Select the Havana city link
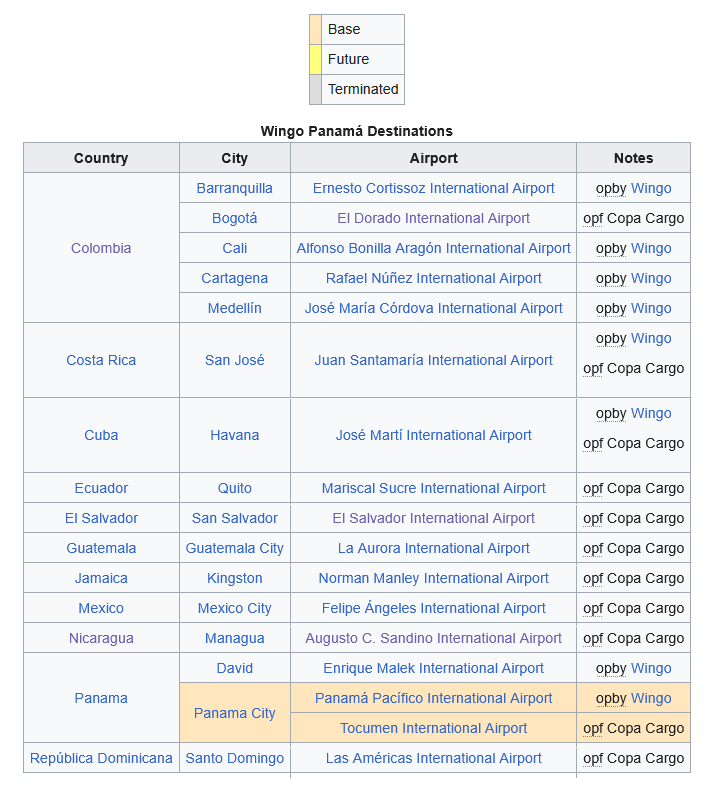The image size is (717, 785). click(234, 435)
